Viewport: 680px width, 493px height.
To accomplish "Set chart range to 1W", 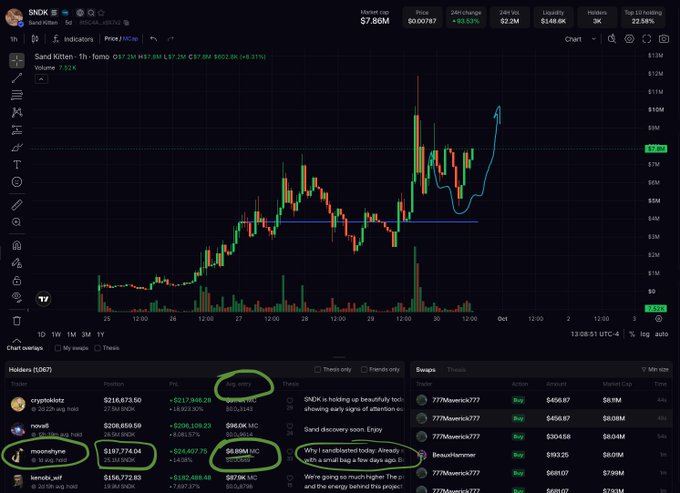I will (56, 334).
